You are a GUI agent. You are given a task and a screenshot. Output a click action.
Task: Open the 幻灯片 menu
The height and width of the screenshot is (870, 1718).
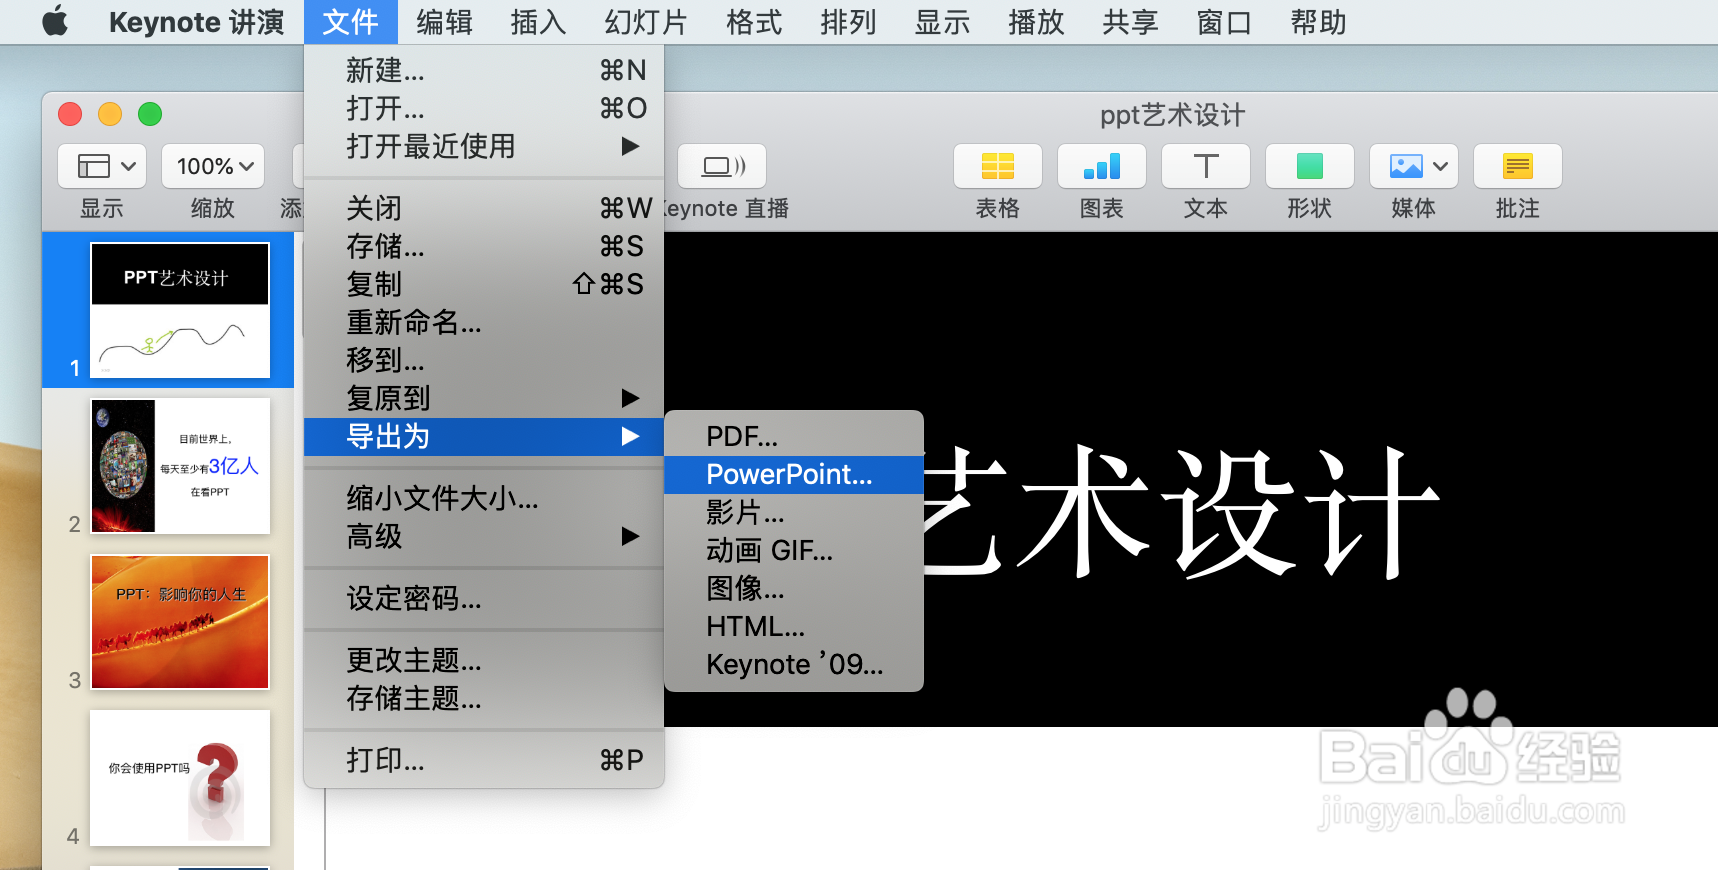646,22
